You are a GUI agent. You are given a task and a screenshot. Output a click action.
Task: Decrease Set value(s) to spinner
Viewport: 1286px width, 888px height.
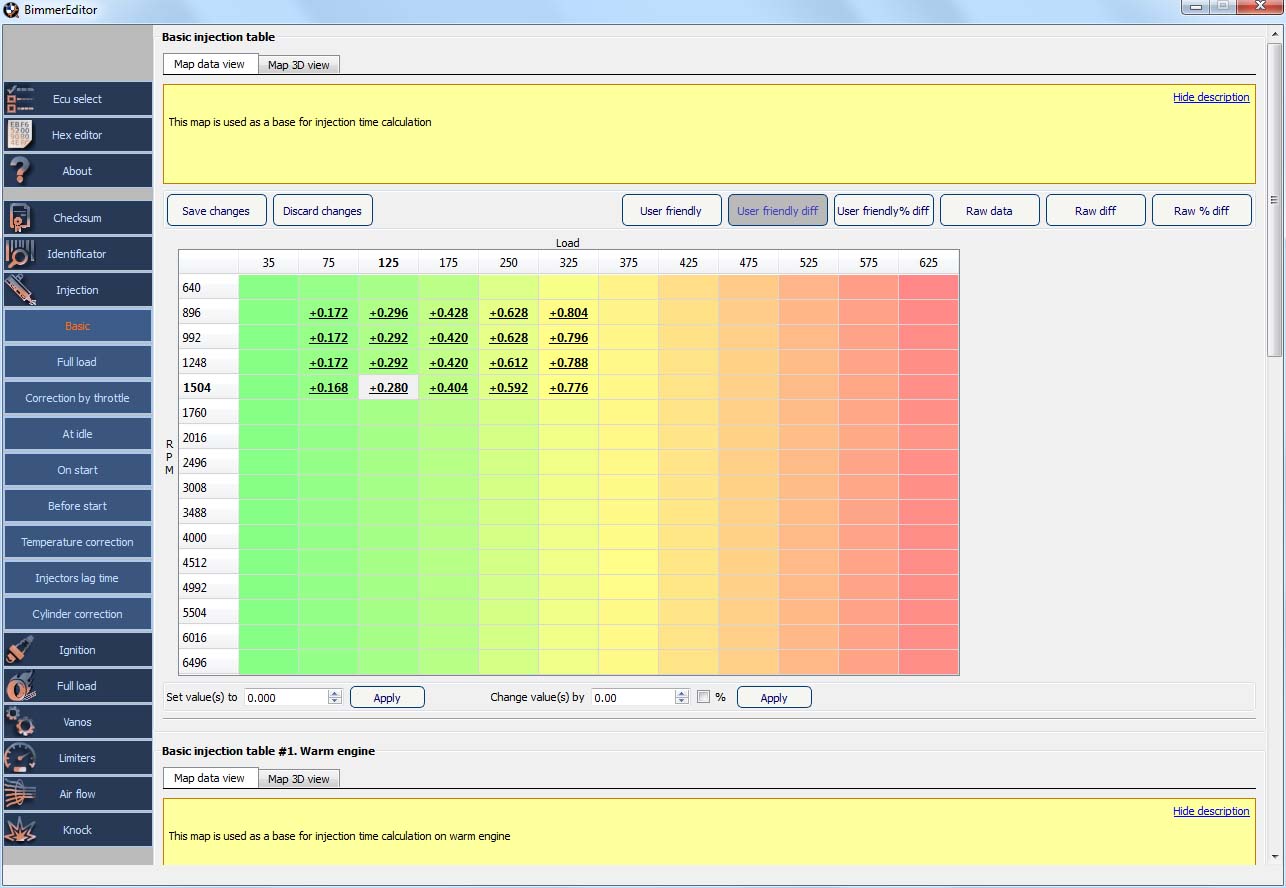tap(335, 701)
